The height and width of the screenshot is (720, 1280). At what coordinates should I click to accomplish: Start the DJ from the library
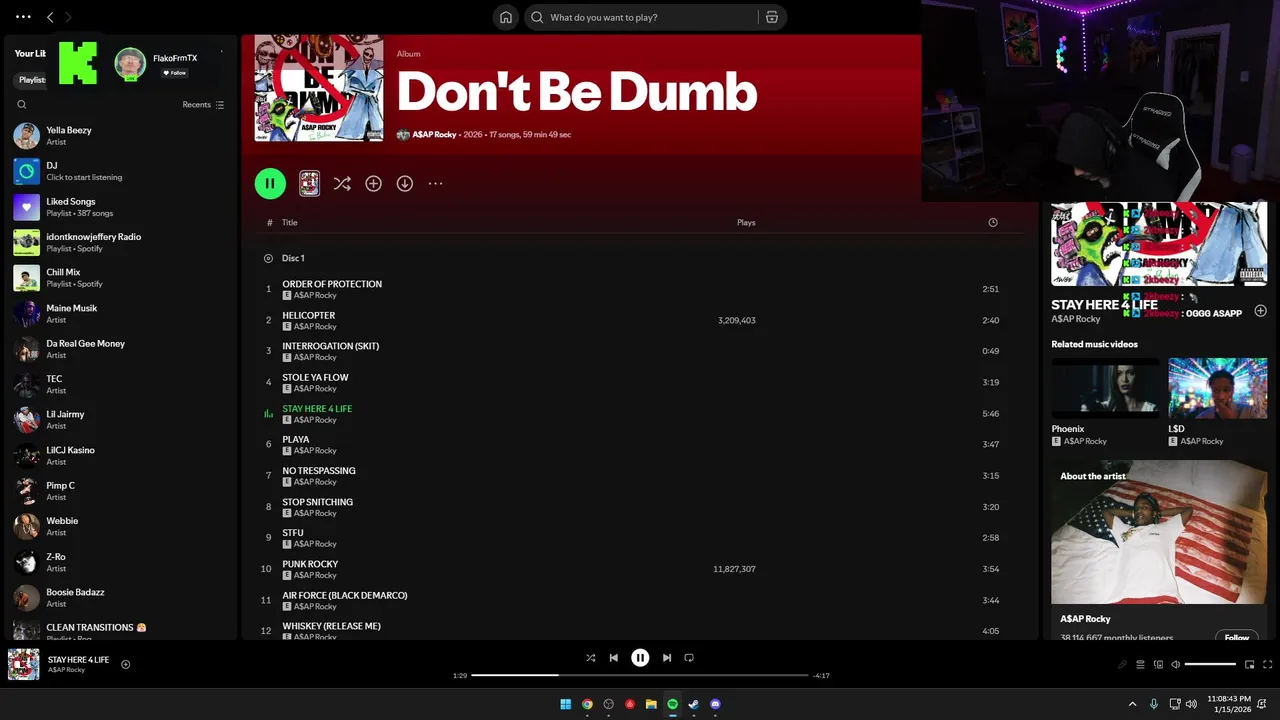click(120, 171)
